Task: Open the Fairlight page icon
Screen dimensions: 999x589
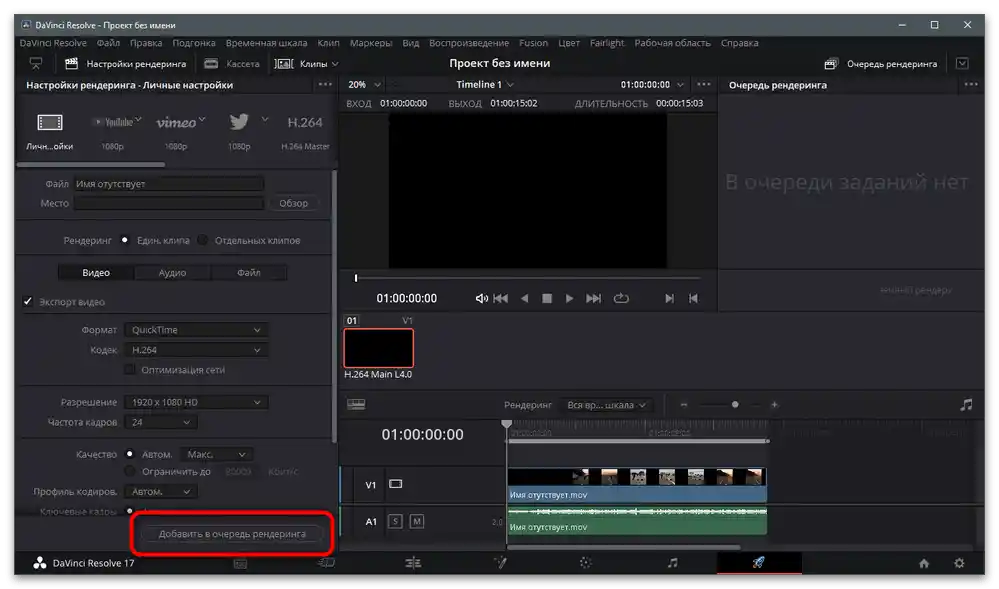Action: coord(672,563)
